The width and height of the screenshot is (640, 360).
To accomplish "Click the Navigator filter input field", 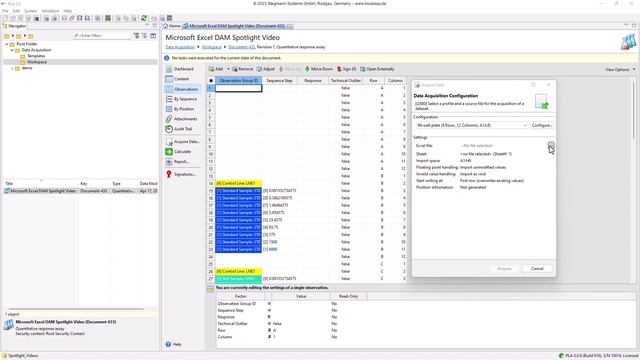I will click(102, 36).
